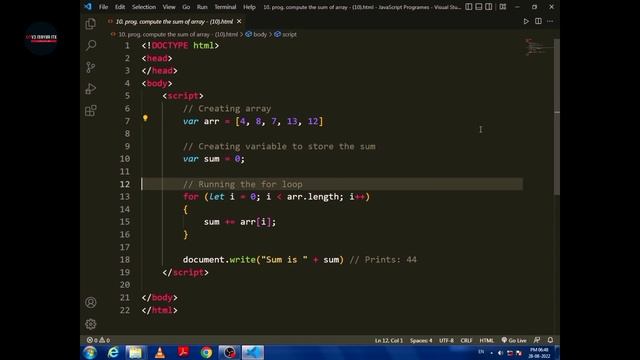This screenshot has height=360, width=640.
Task: Click comment '// Creating array'
Action: [227, 109]
